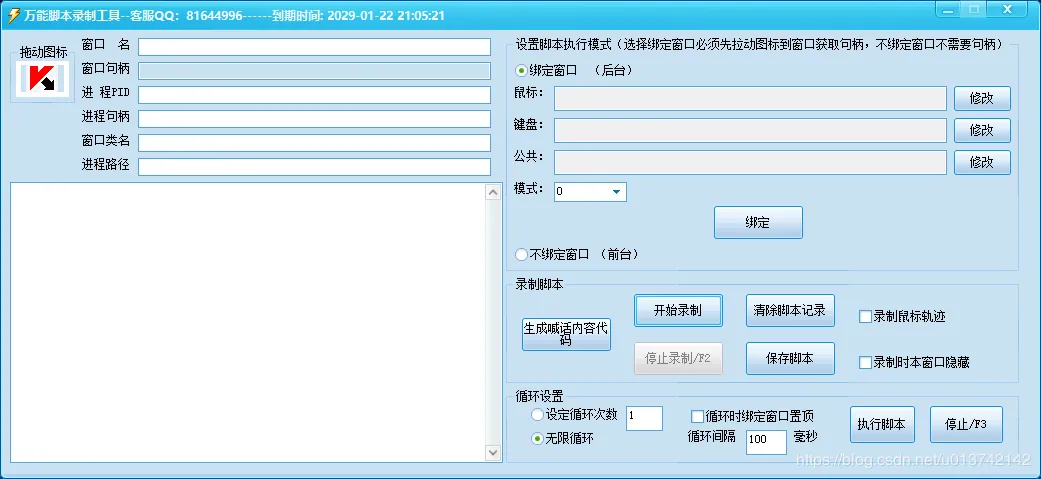
Task: Click the 绑定 button
Action: click(x=758, y=223)
